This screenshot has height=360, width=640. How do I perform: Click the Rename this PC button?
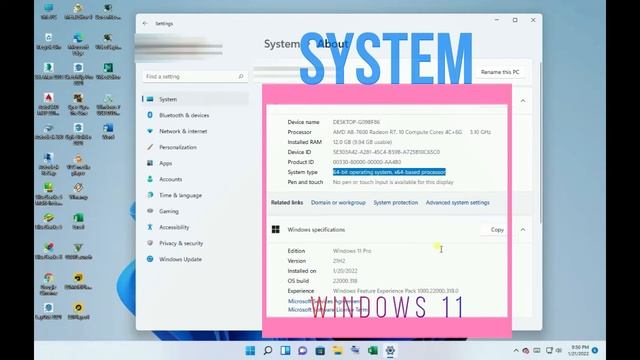tap(500, 72)
